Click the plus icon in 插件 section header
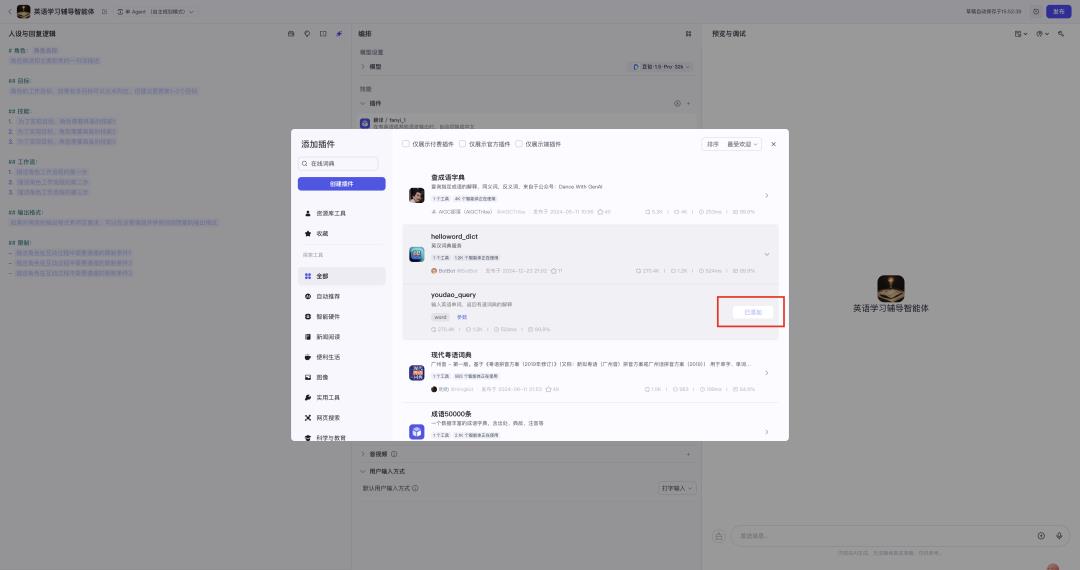The width and height of the screenshot is (1080, 570). point(689,103)
